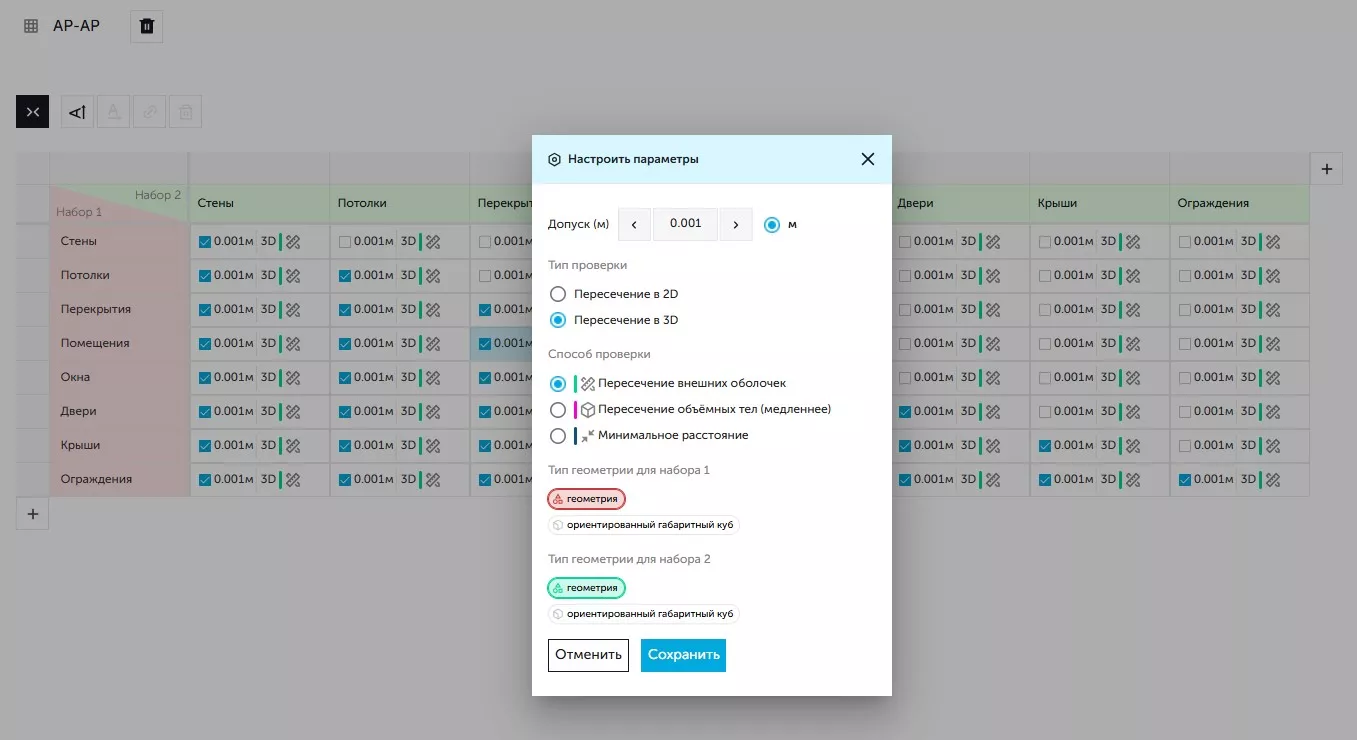The height and width of the screenshot is (740, 1357).
Task: Click the second toolbar icon with arrow
Action: (78, 112)
